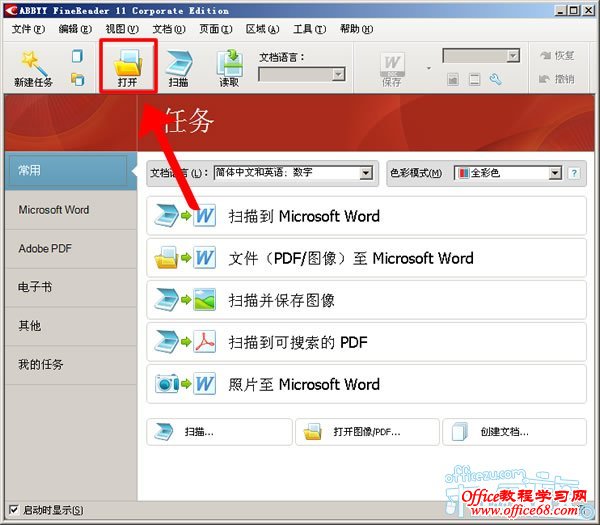Click the 恢复 redo button
This screenshot has height=525, width=600.
point(557,56)
